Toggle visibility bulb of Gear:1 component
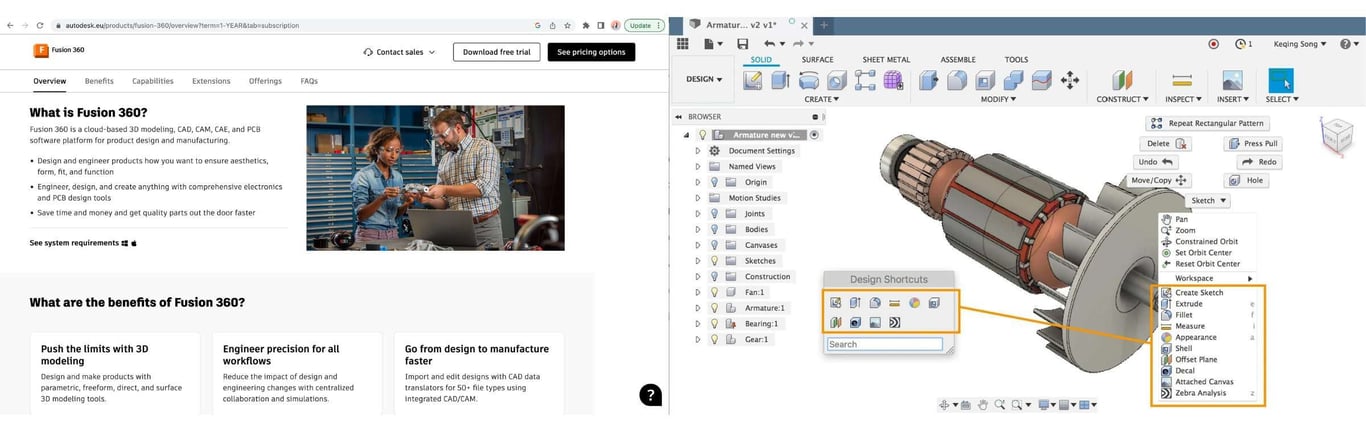 coord(714,339)
